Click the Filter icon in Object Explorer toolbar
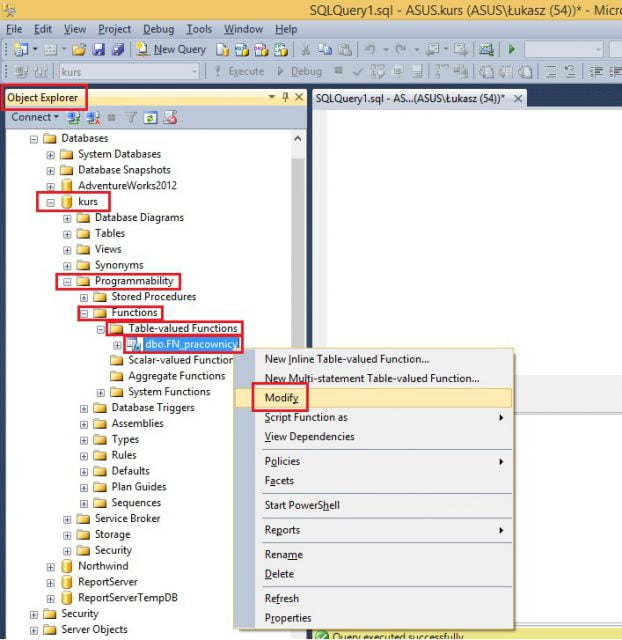This screenshot has height=640, width=622. point(131,117)
